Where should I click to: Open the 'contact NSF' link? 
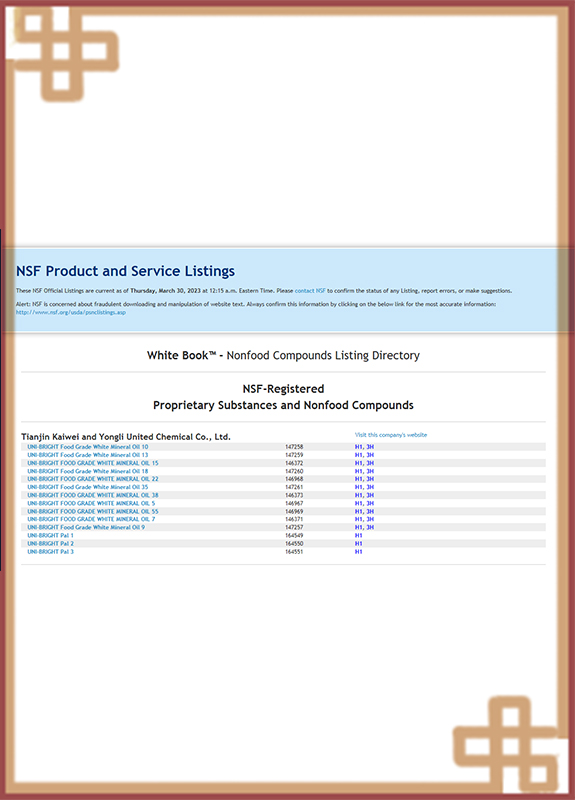point(310,291)
